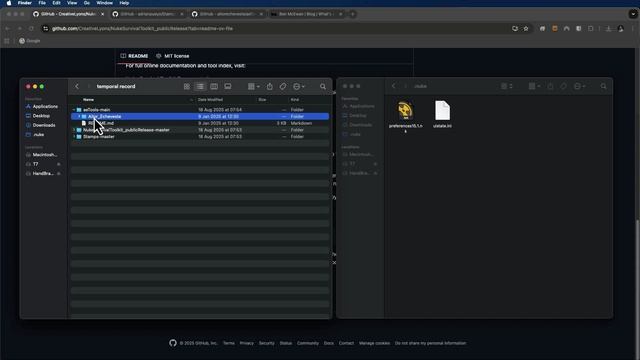Open the group-by dropdown in temporal record window
640x360 pixels.
[x=253, y=87]
